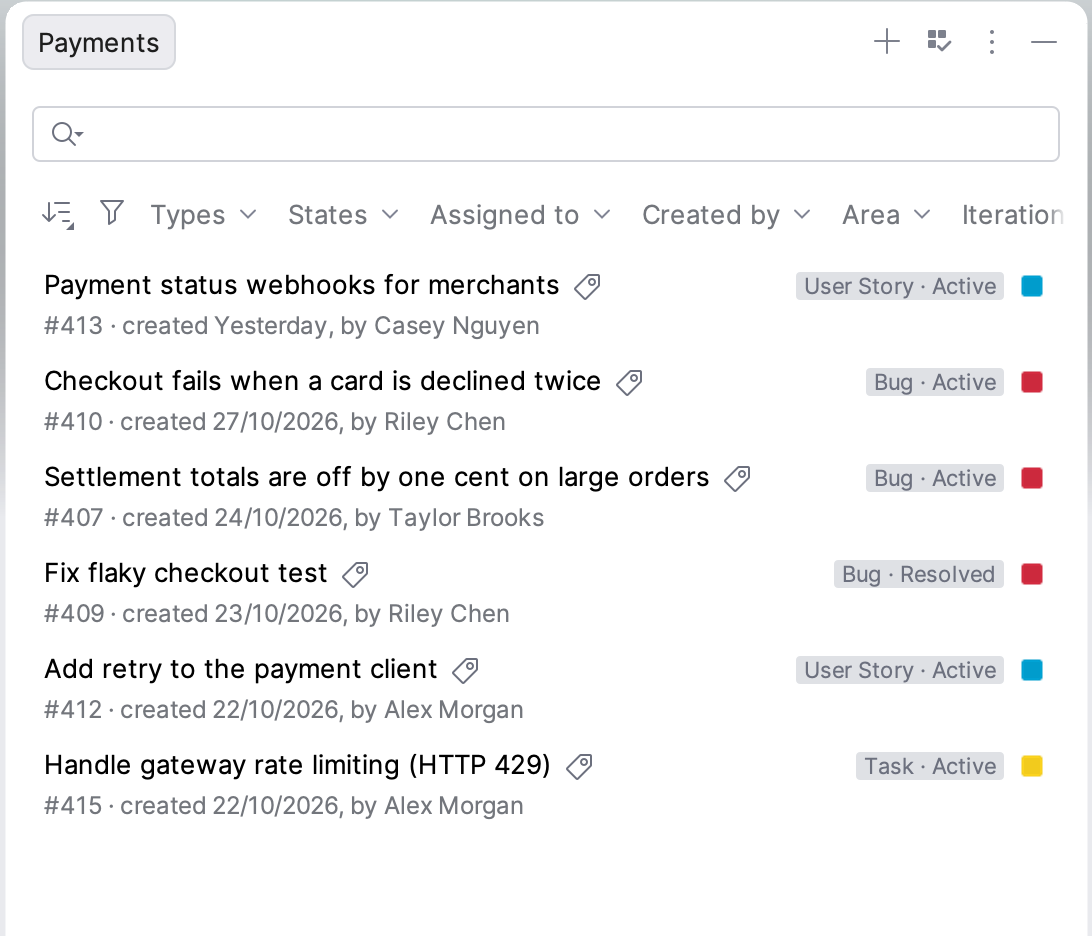Open Fix flaky checkout test item

tap(185, 574)
